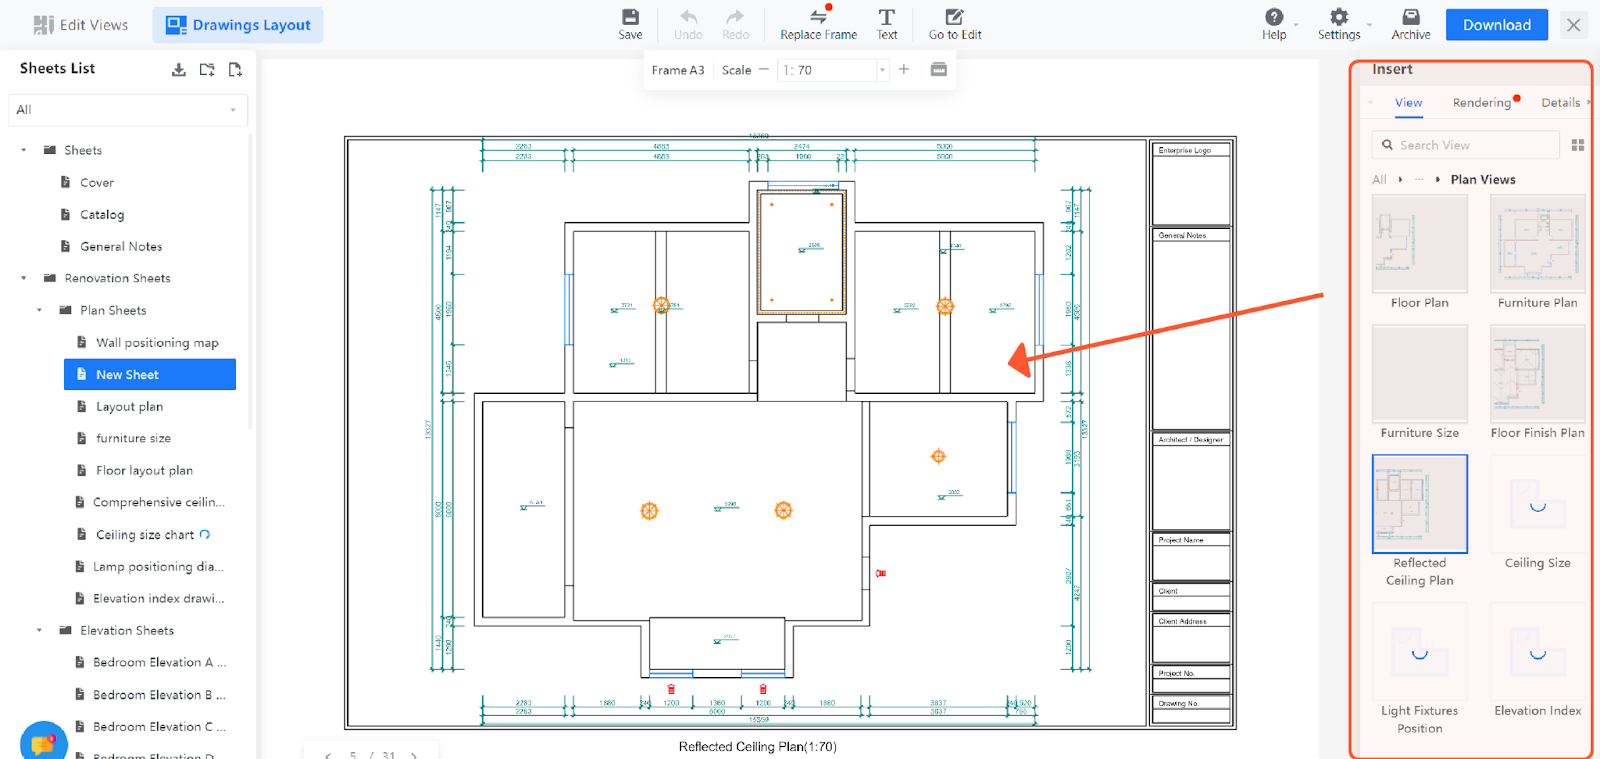Open the scale 1:70 dropdown
The width and height of the screenshot is (1600, 759).
point(881,70)
